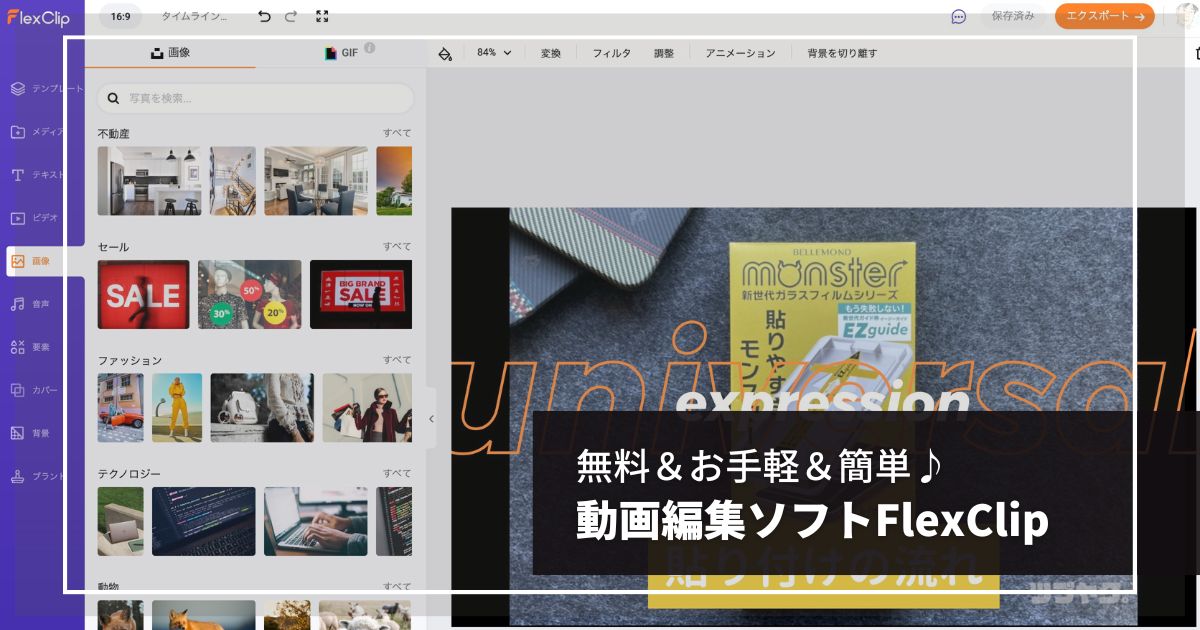1200x630 pixels.
Task: Open アニメーション in the image toolbar
Action: (x=740, y=53)
